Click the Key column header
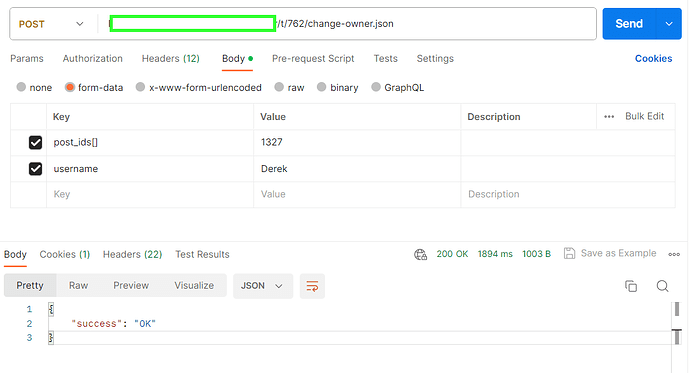The width and height of the screenshot is (690, 373). (x=61, y=117)
